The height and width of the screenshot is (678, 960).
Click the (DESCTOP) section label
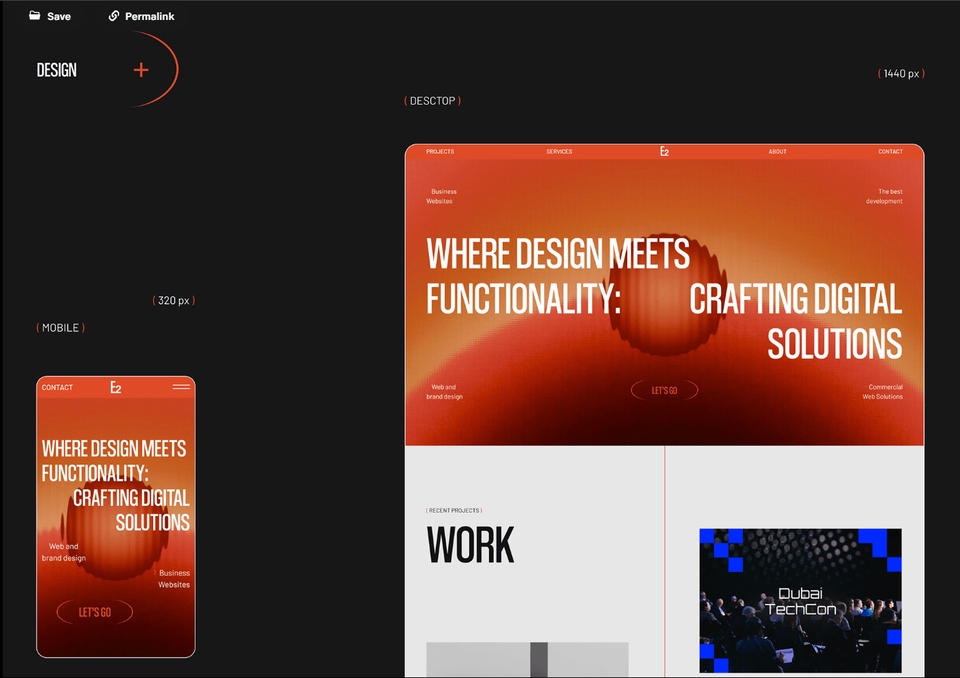(432, 100)
